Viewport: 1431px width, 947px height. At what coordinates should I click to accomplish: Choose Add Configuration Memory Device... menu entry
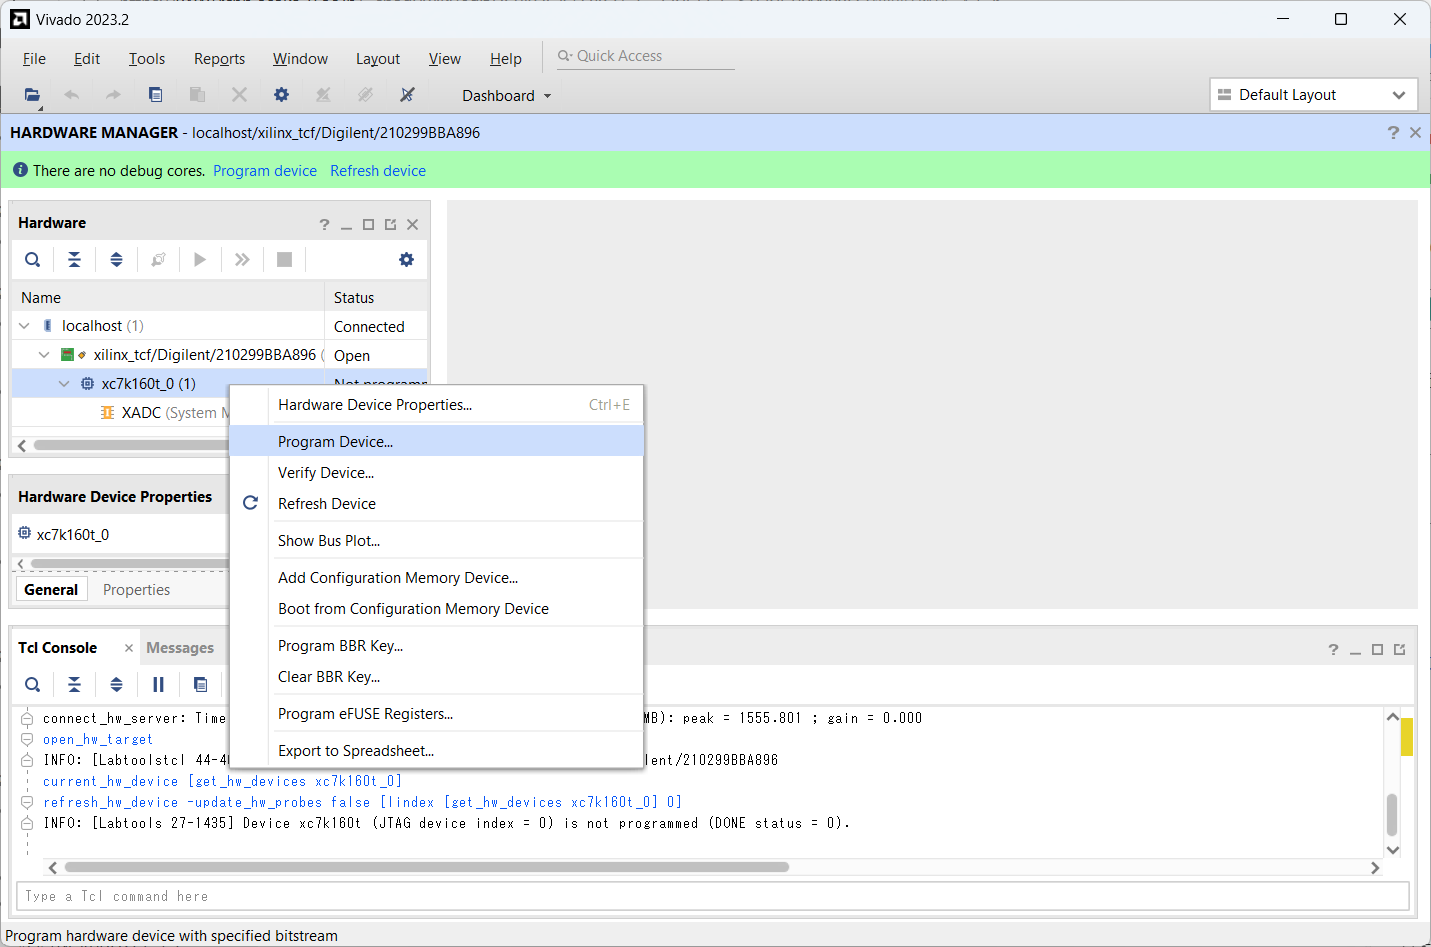(x=398, y=578)
